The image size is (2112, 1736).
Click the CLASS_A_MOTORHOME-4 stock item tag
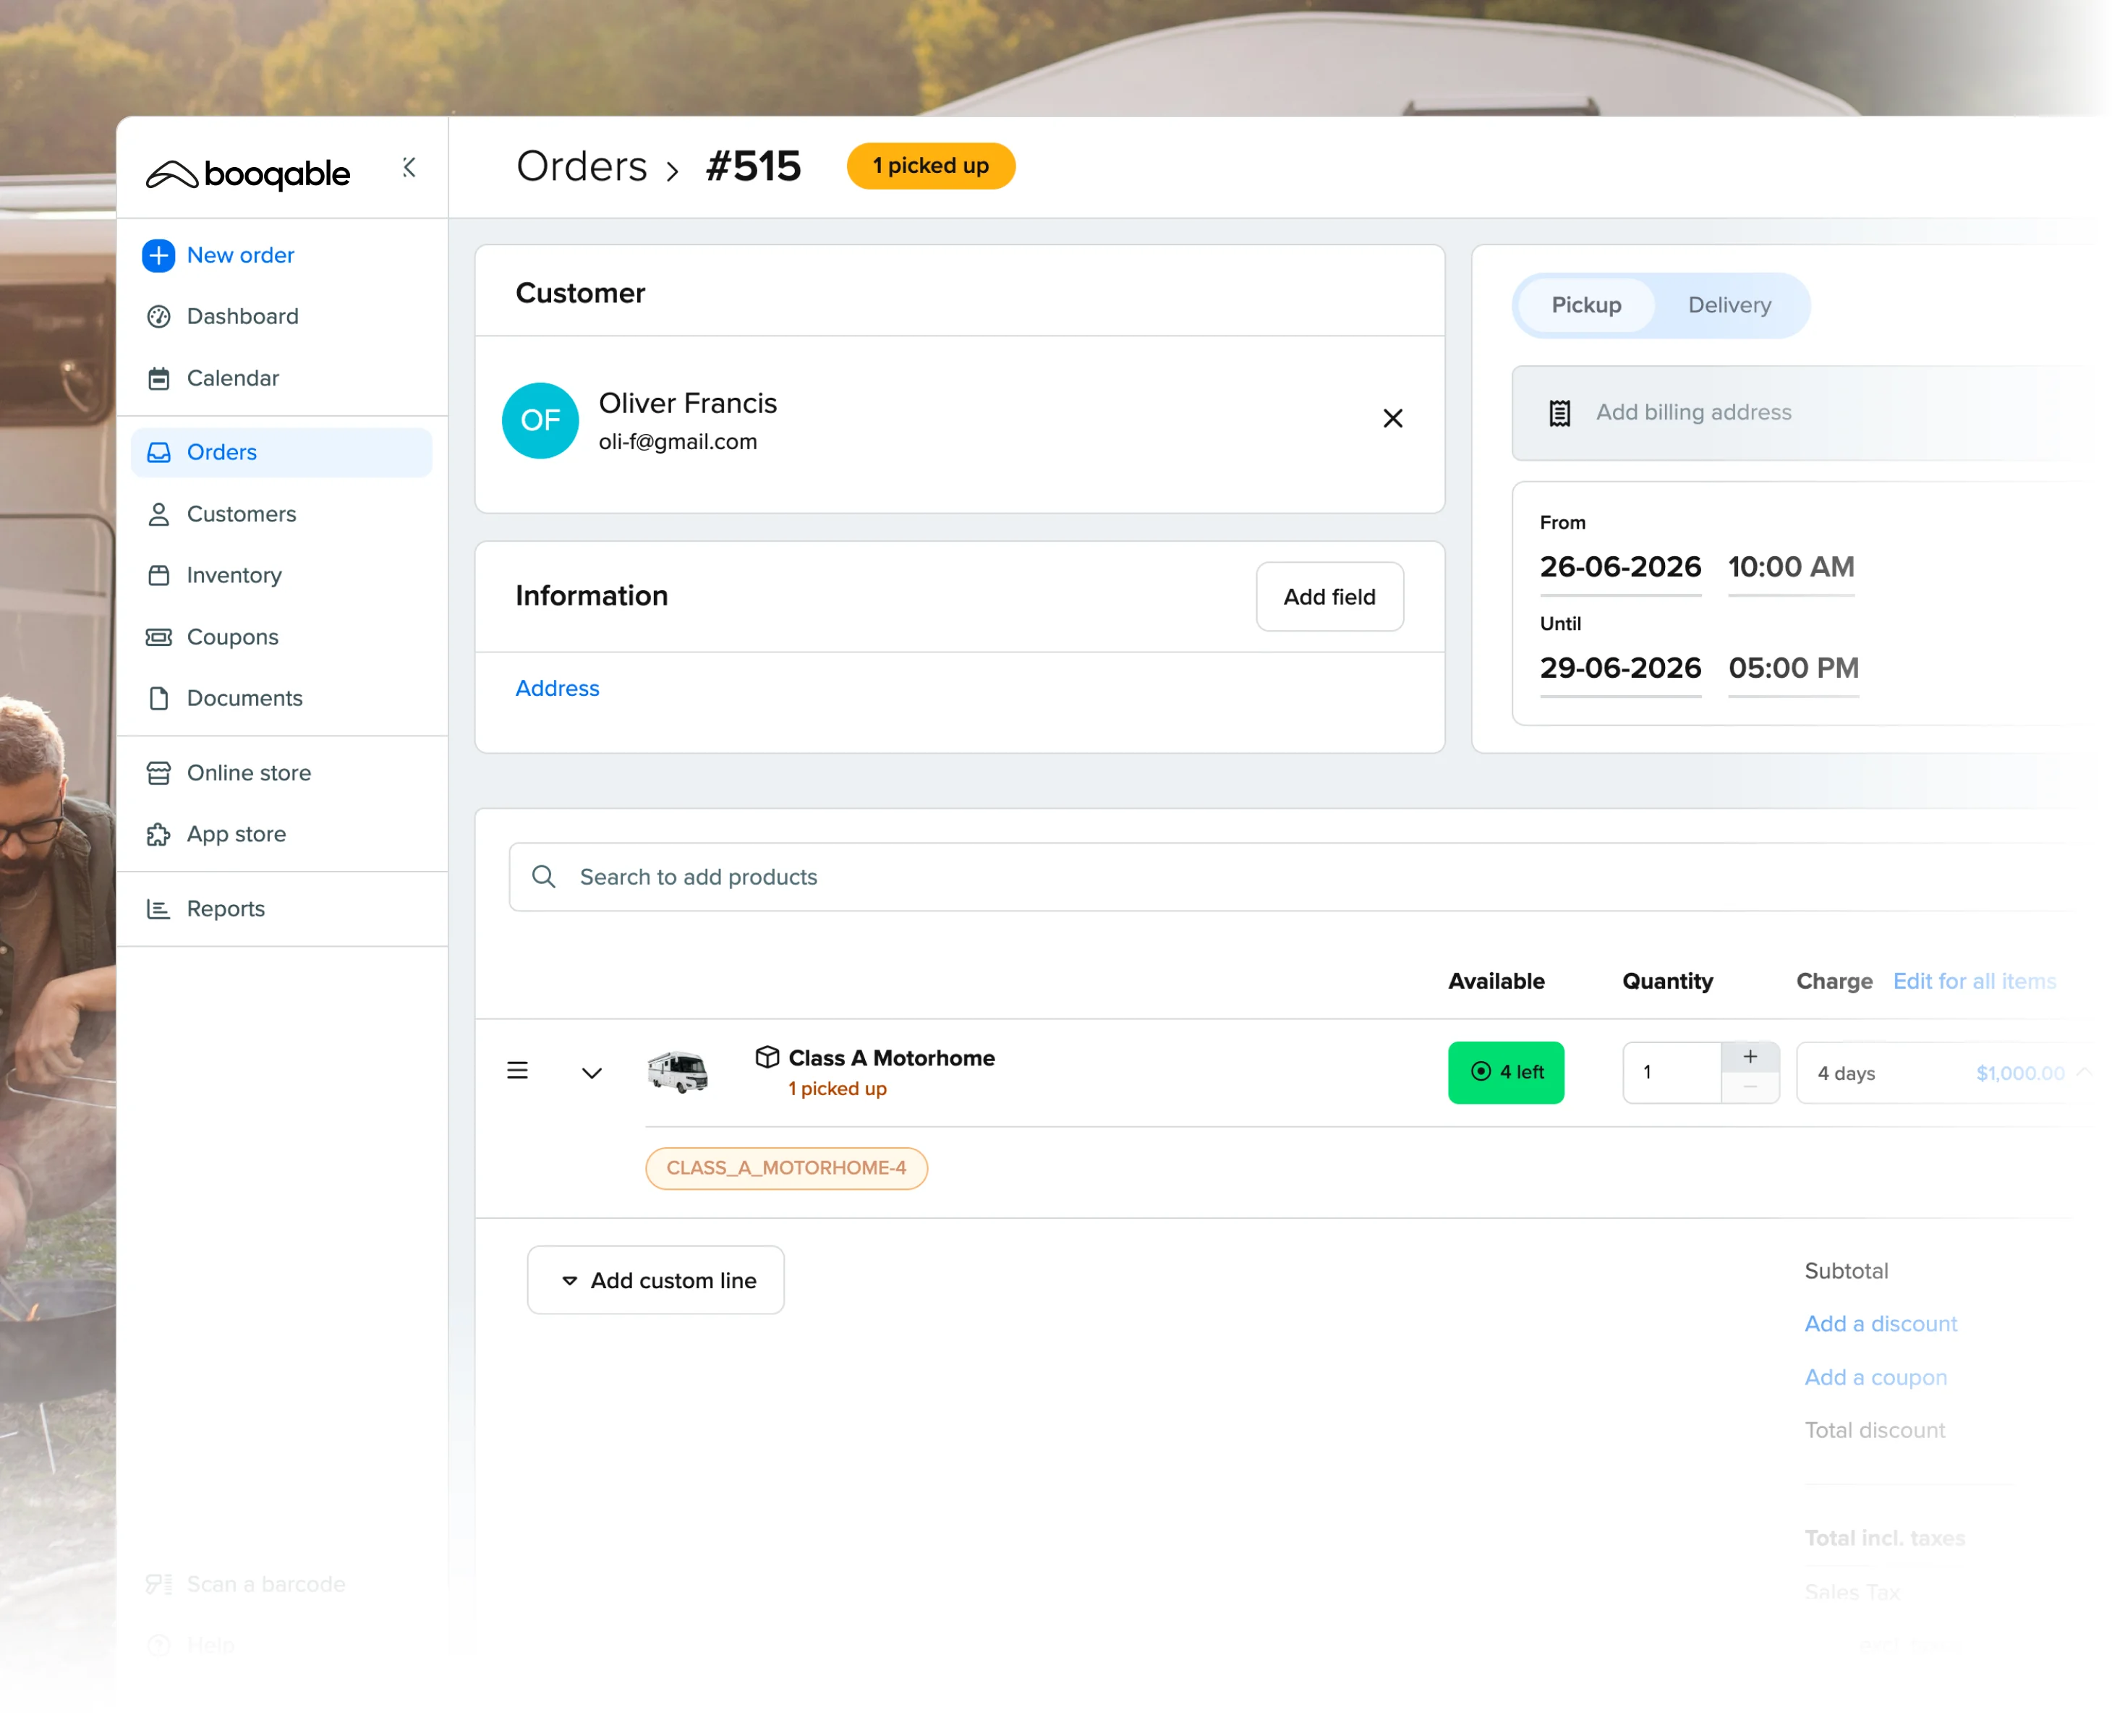[786, 1169]
